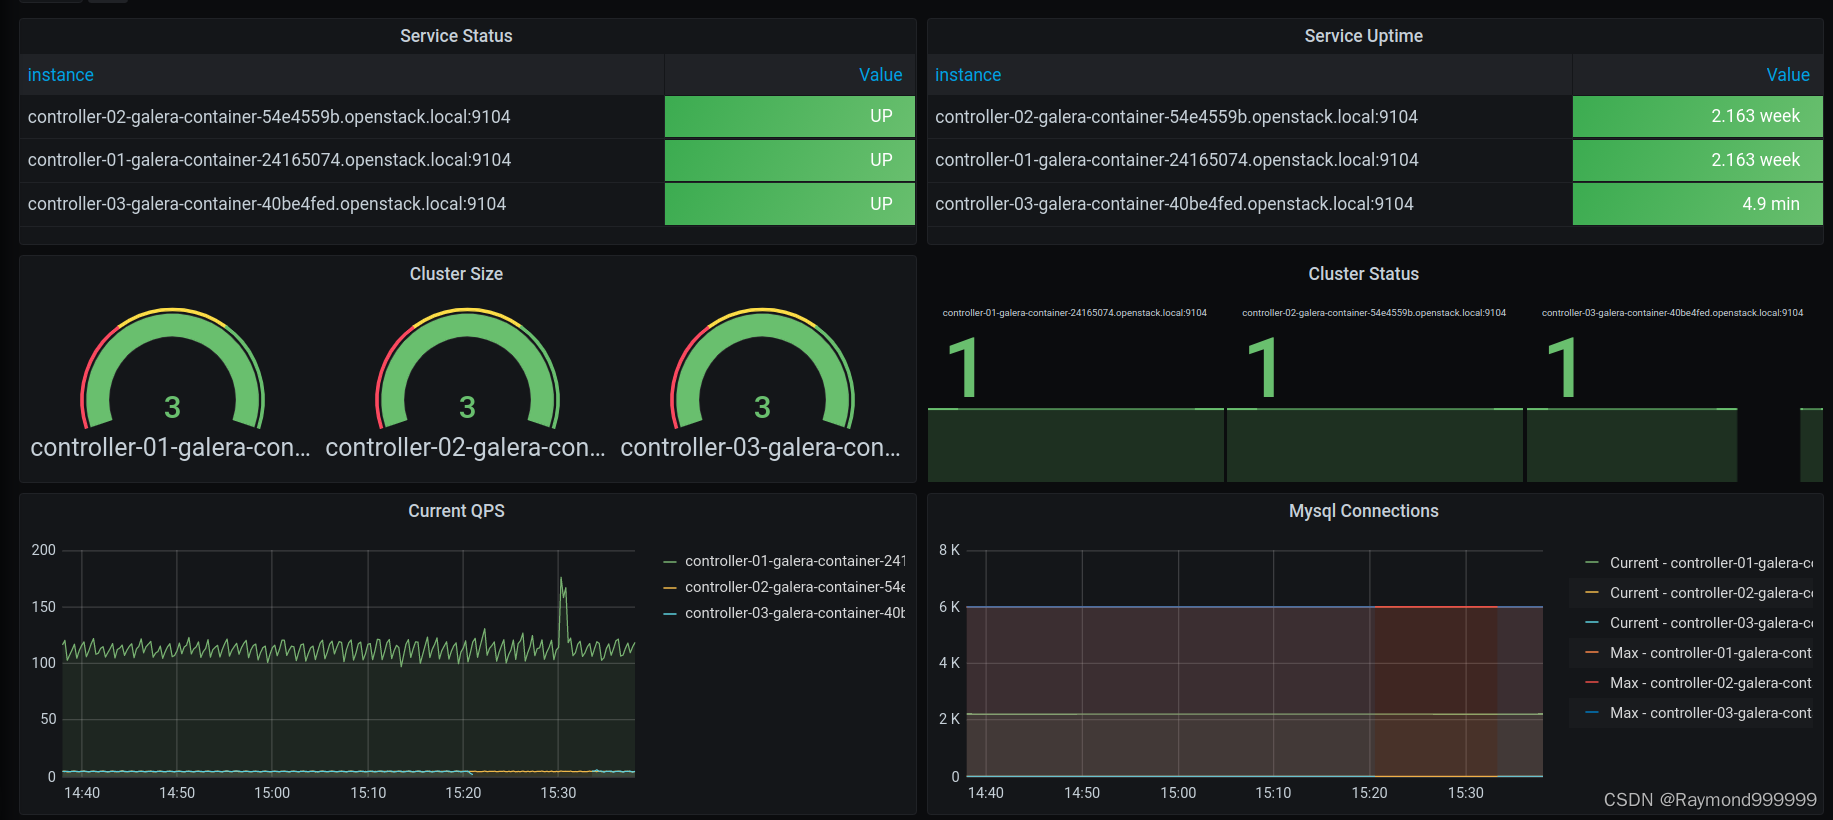
Task: Expand the Cluster Size panel title menu
Action: tap(456, 274)
